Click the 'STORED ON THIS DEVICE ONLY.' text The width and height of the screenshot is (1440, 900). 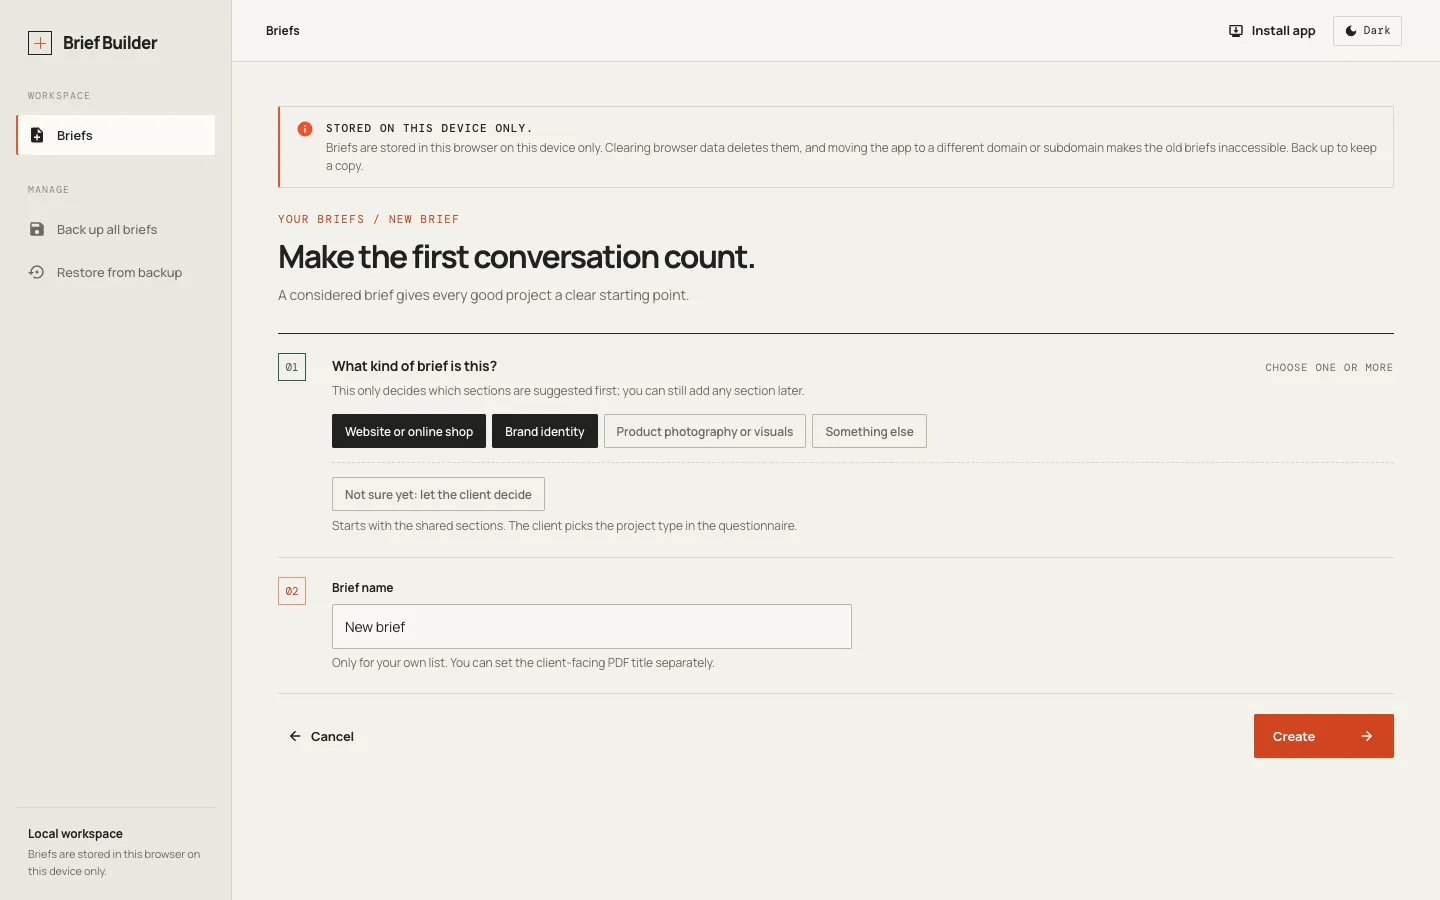tap(429, 128)
